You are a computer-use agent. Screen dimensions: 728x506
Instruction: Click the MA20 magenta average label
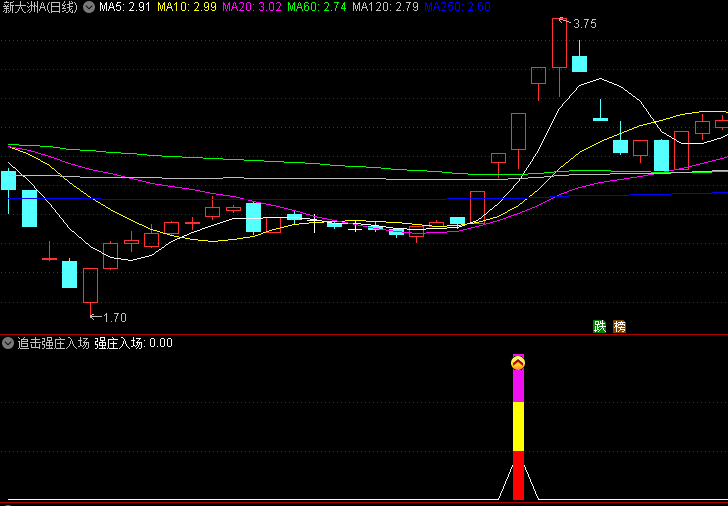click(251, 7)
